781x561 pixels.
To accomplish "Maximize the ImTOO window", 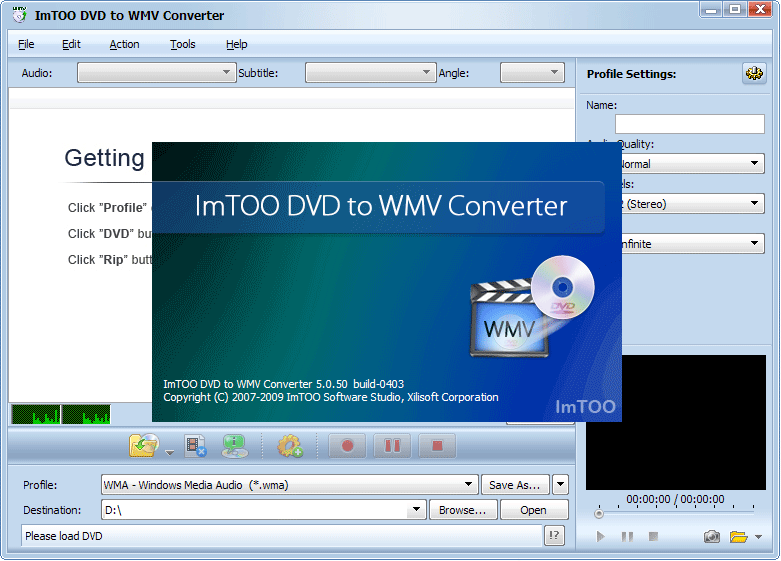I will point(735,9).
